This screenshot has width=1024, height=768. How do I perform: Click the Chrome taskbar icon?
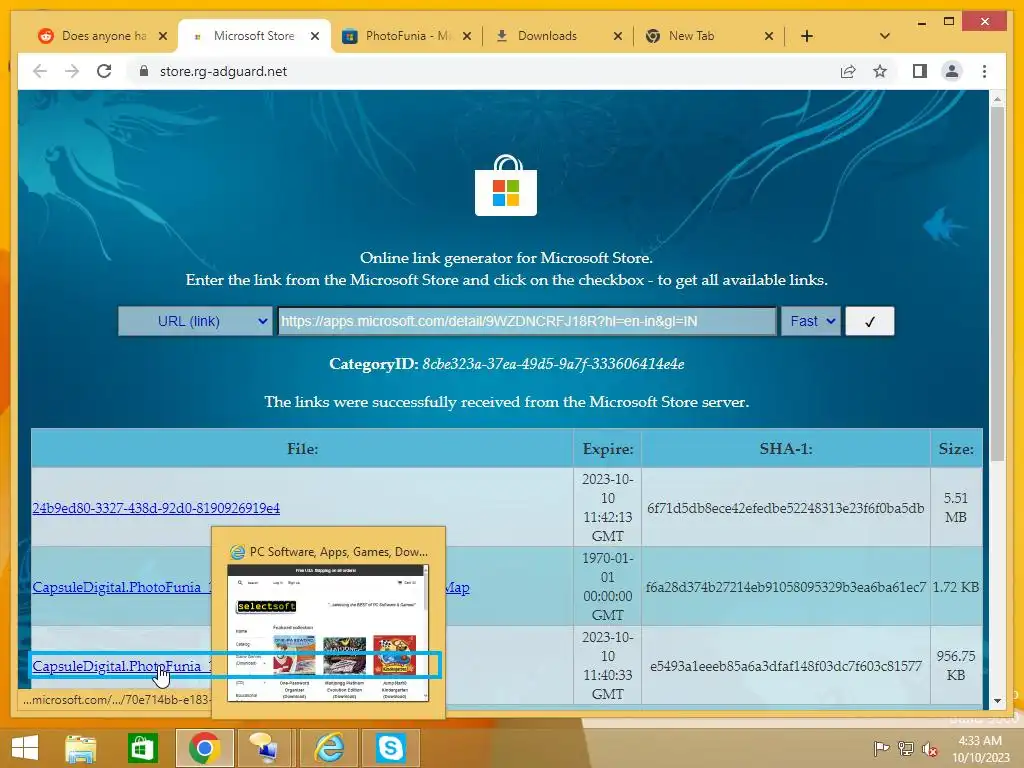(x=204, y=748)
